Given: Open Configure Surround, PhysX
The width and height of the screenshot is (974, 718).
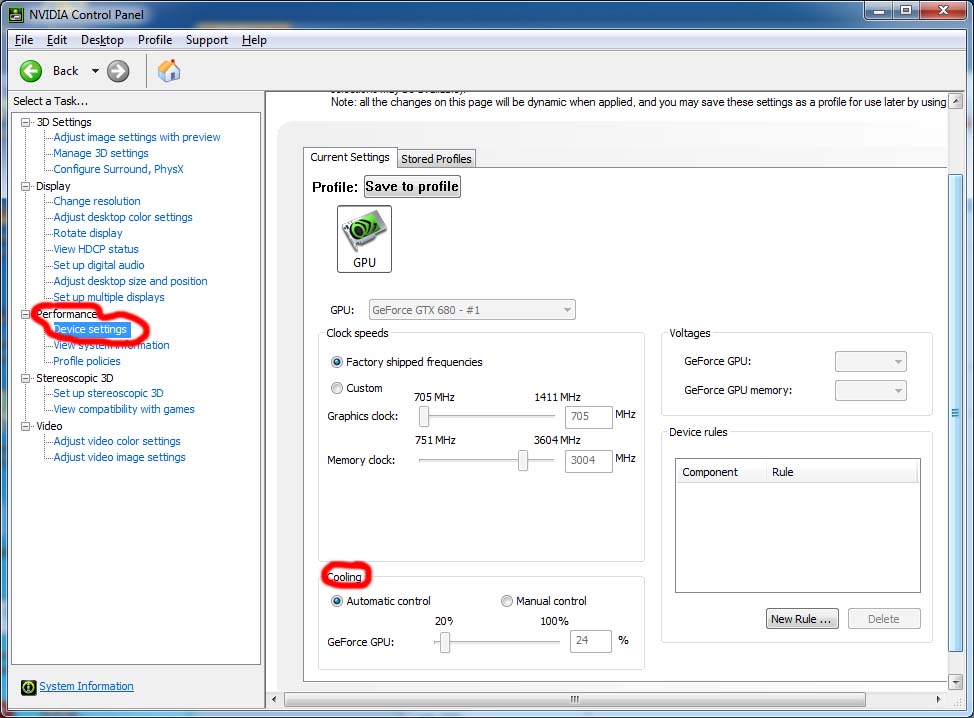Looking at the screenshot, I should (118, 169).
